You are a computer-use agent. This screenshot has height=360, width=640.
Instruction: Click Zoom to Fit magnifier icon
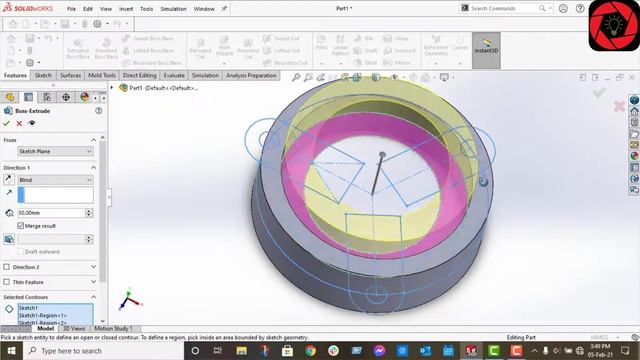coord(296,77)
